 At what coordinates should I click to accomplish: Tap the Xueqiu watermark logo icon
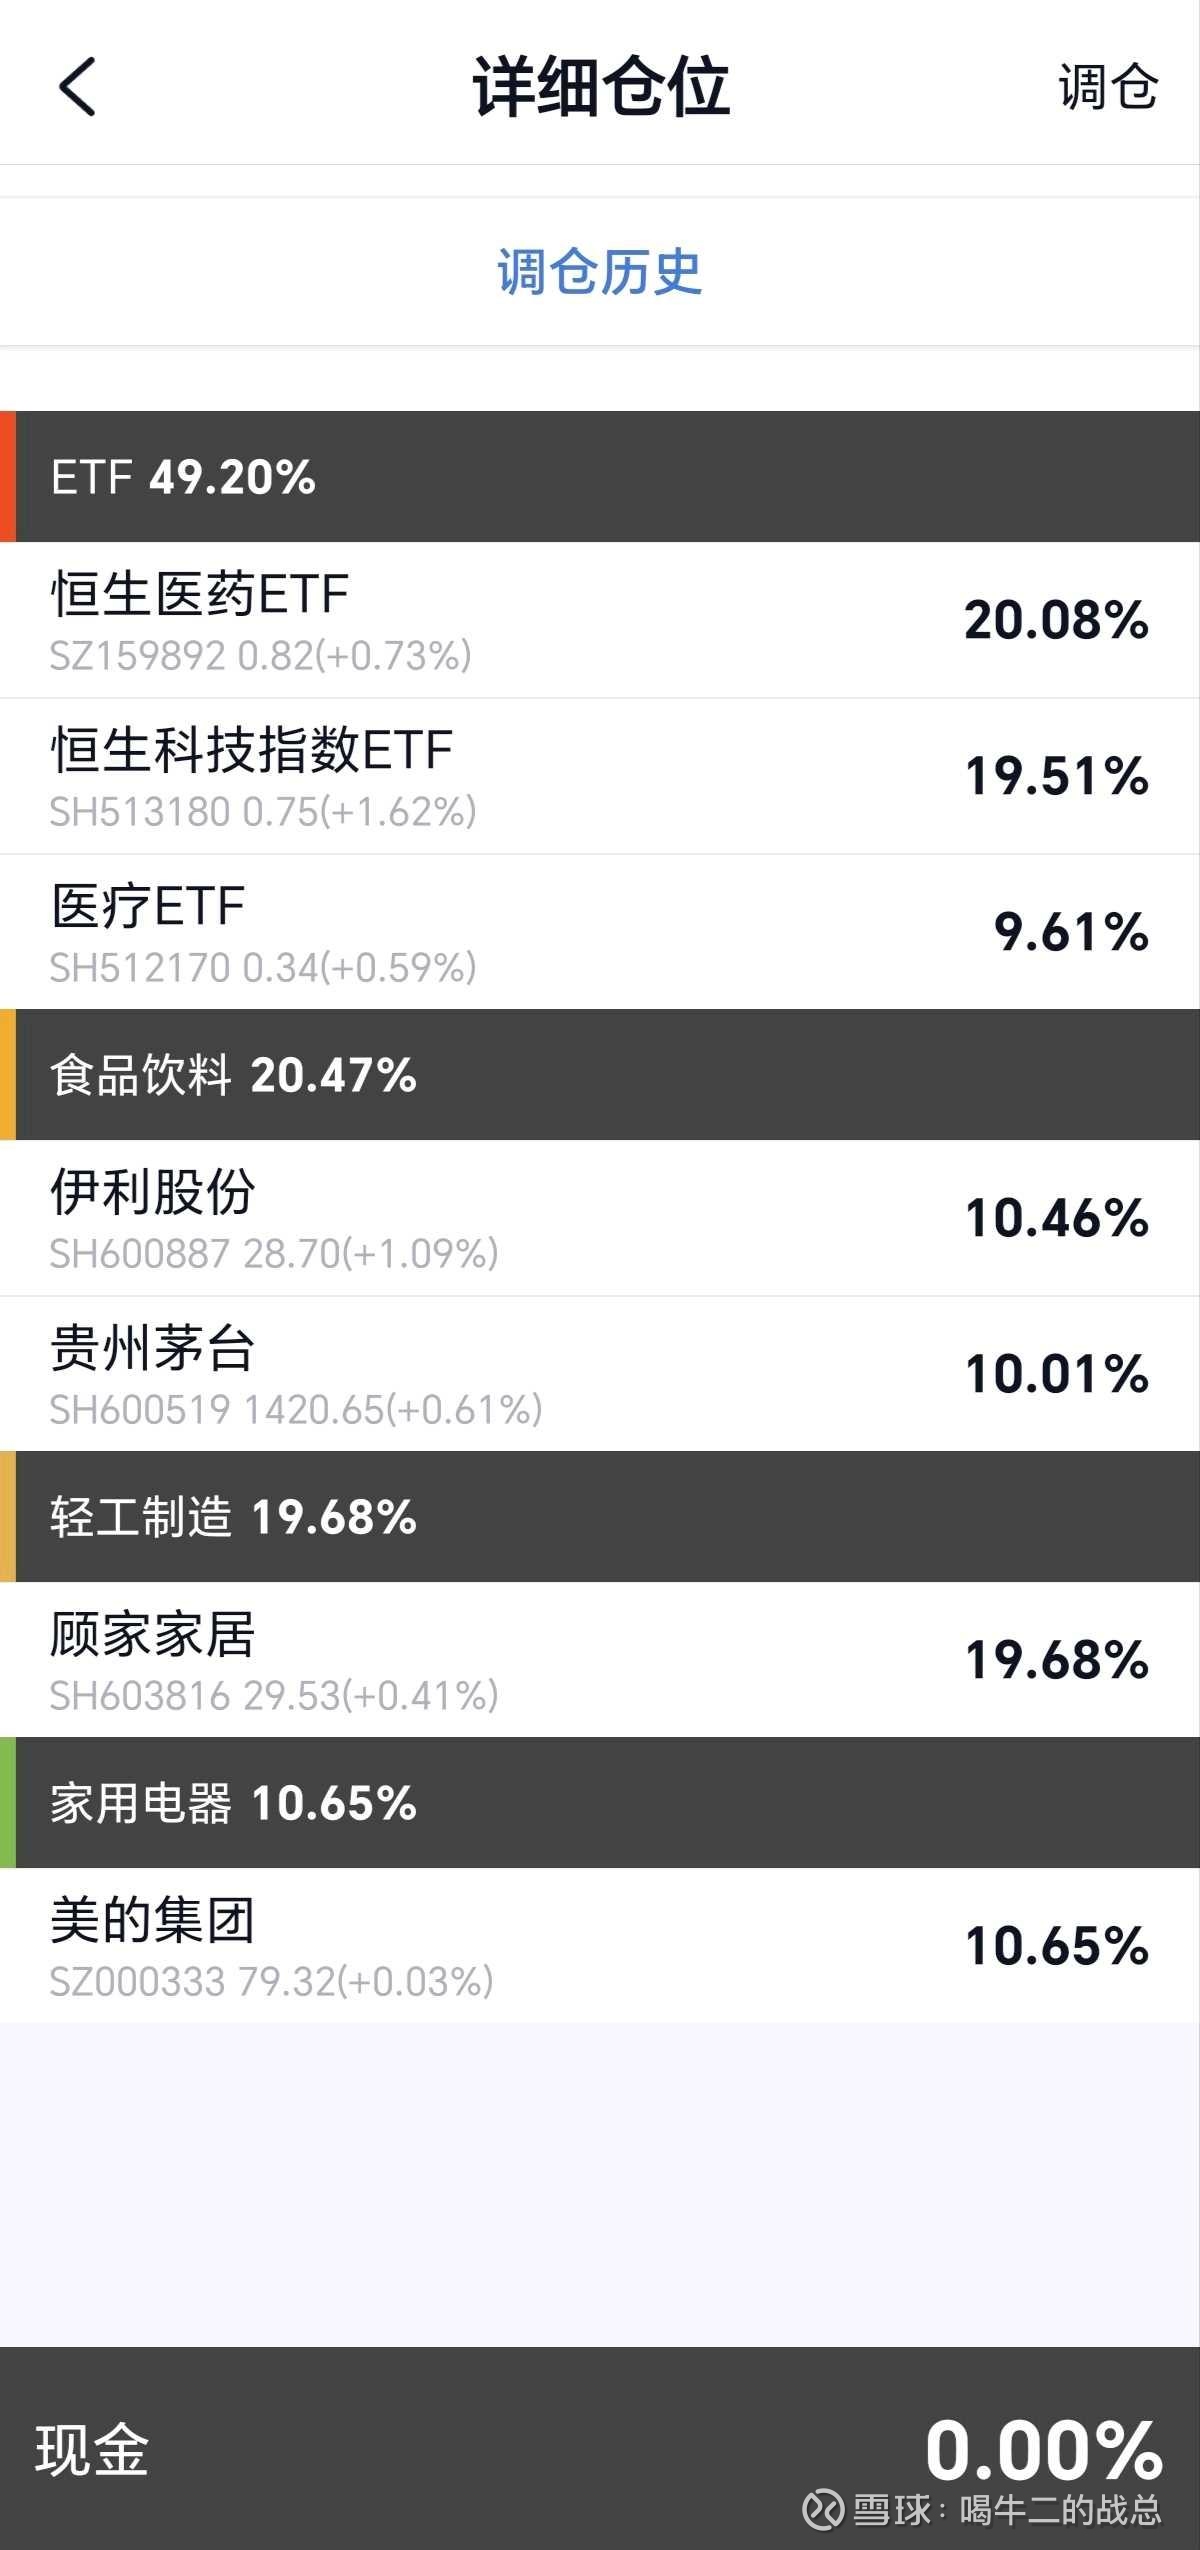823,2509
